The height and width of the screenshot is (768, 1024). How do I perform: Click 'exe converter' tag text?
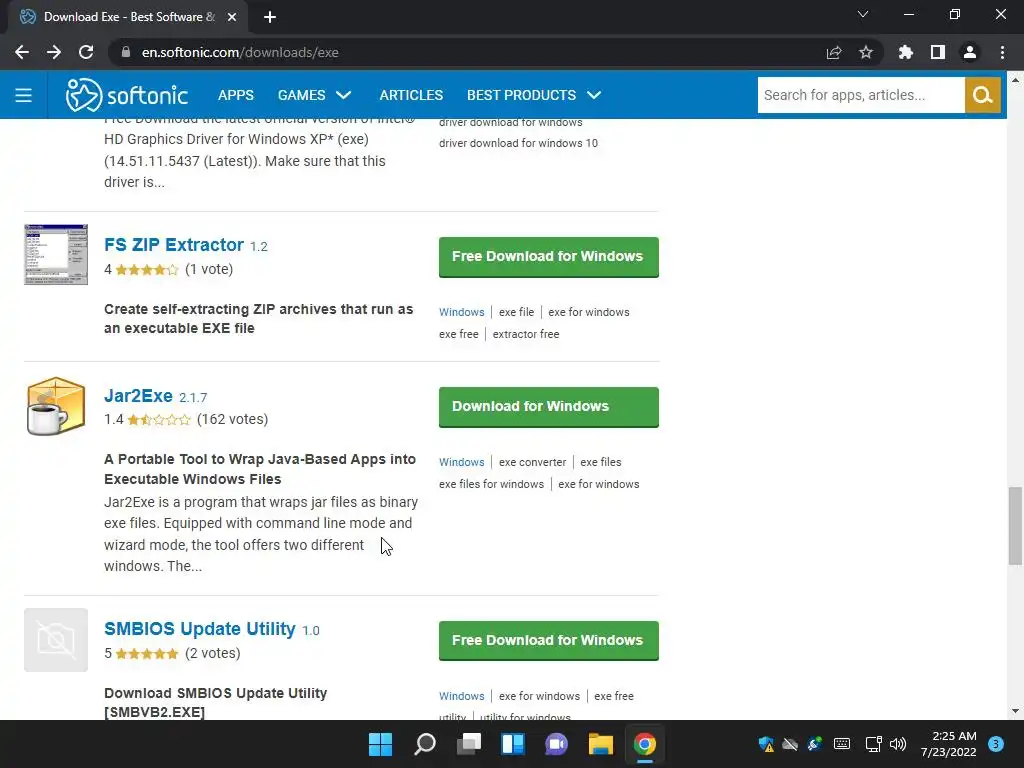532,462
